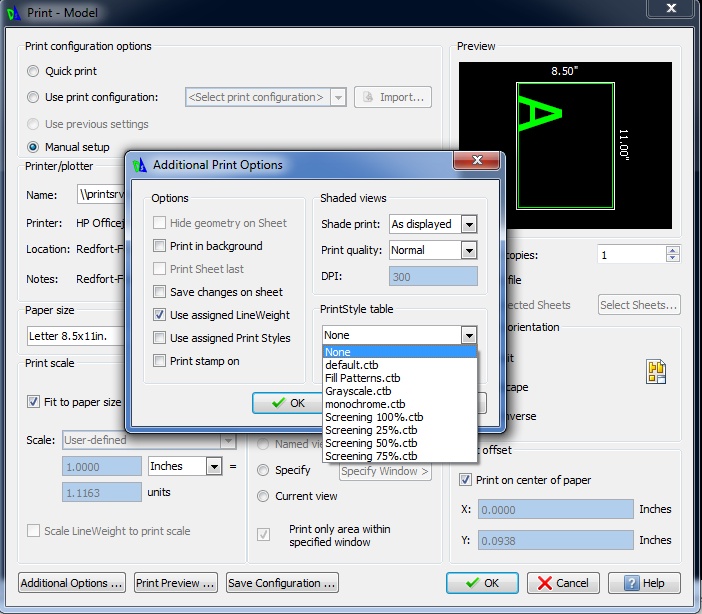Click the printer Name field

(x=101, y=194)
